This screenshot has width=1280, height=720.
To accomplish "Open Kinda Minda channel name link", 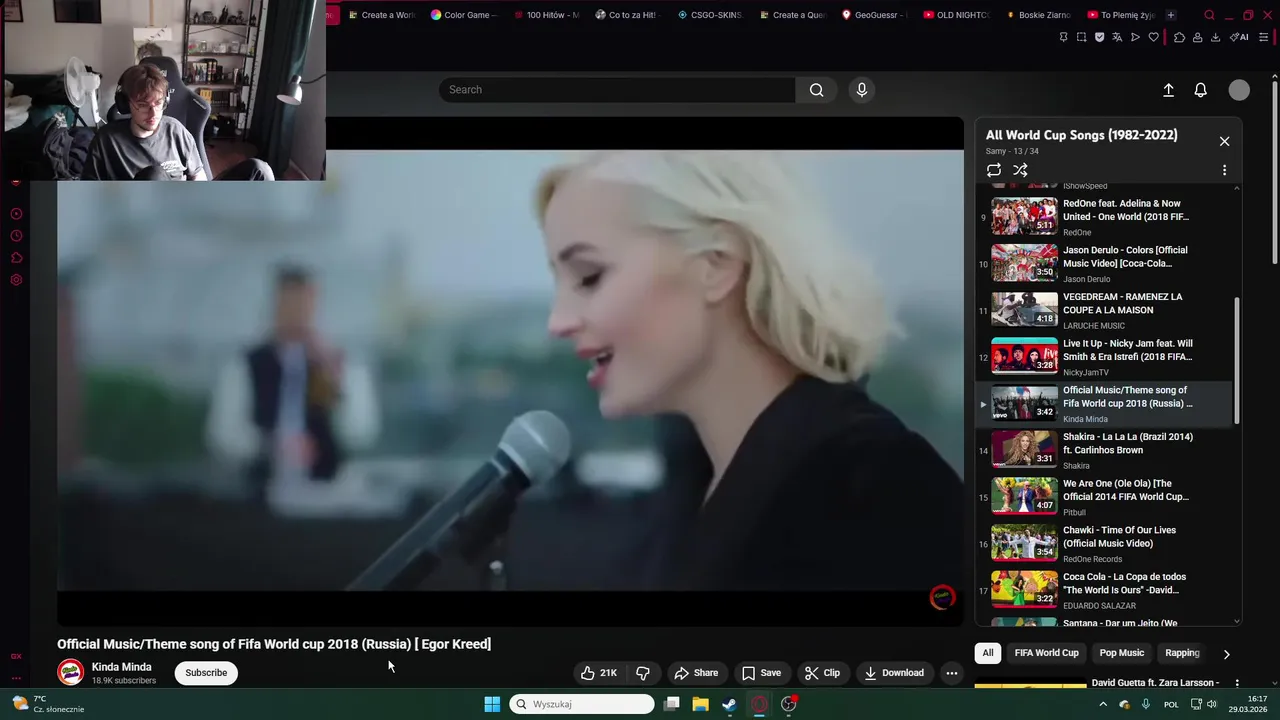I will [122, 667].
